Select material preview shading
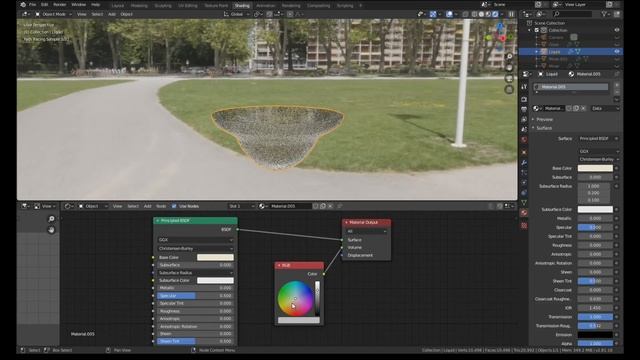The width and height of the screenshot is (640, 360). pos(488,14)
